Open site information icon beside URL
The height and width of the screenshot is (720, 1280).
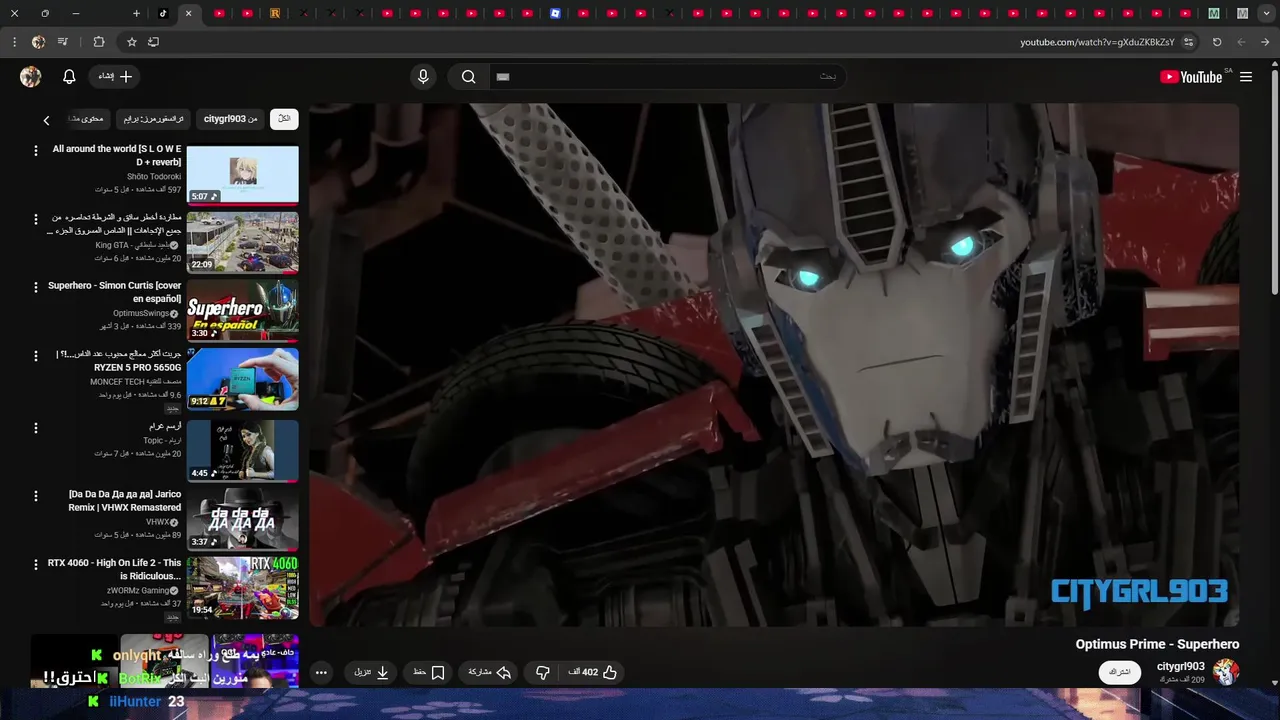click(x=1188, y=42)
